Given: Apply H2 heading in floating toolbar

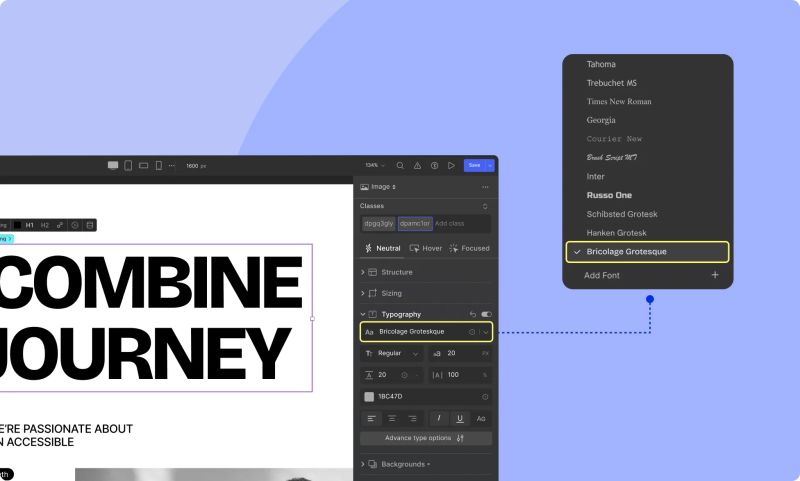Looking at the screenshot, I should [45, 225].
